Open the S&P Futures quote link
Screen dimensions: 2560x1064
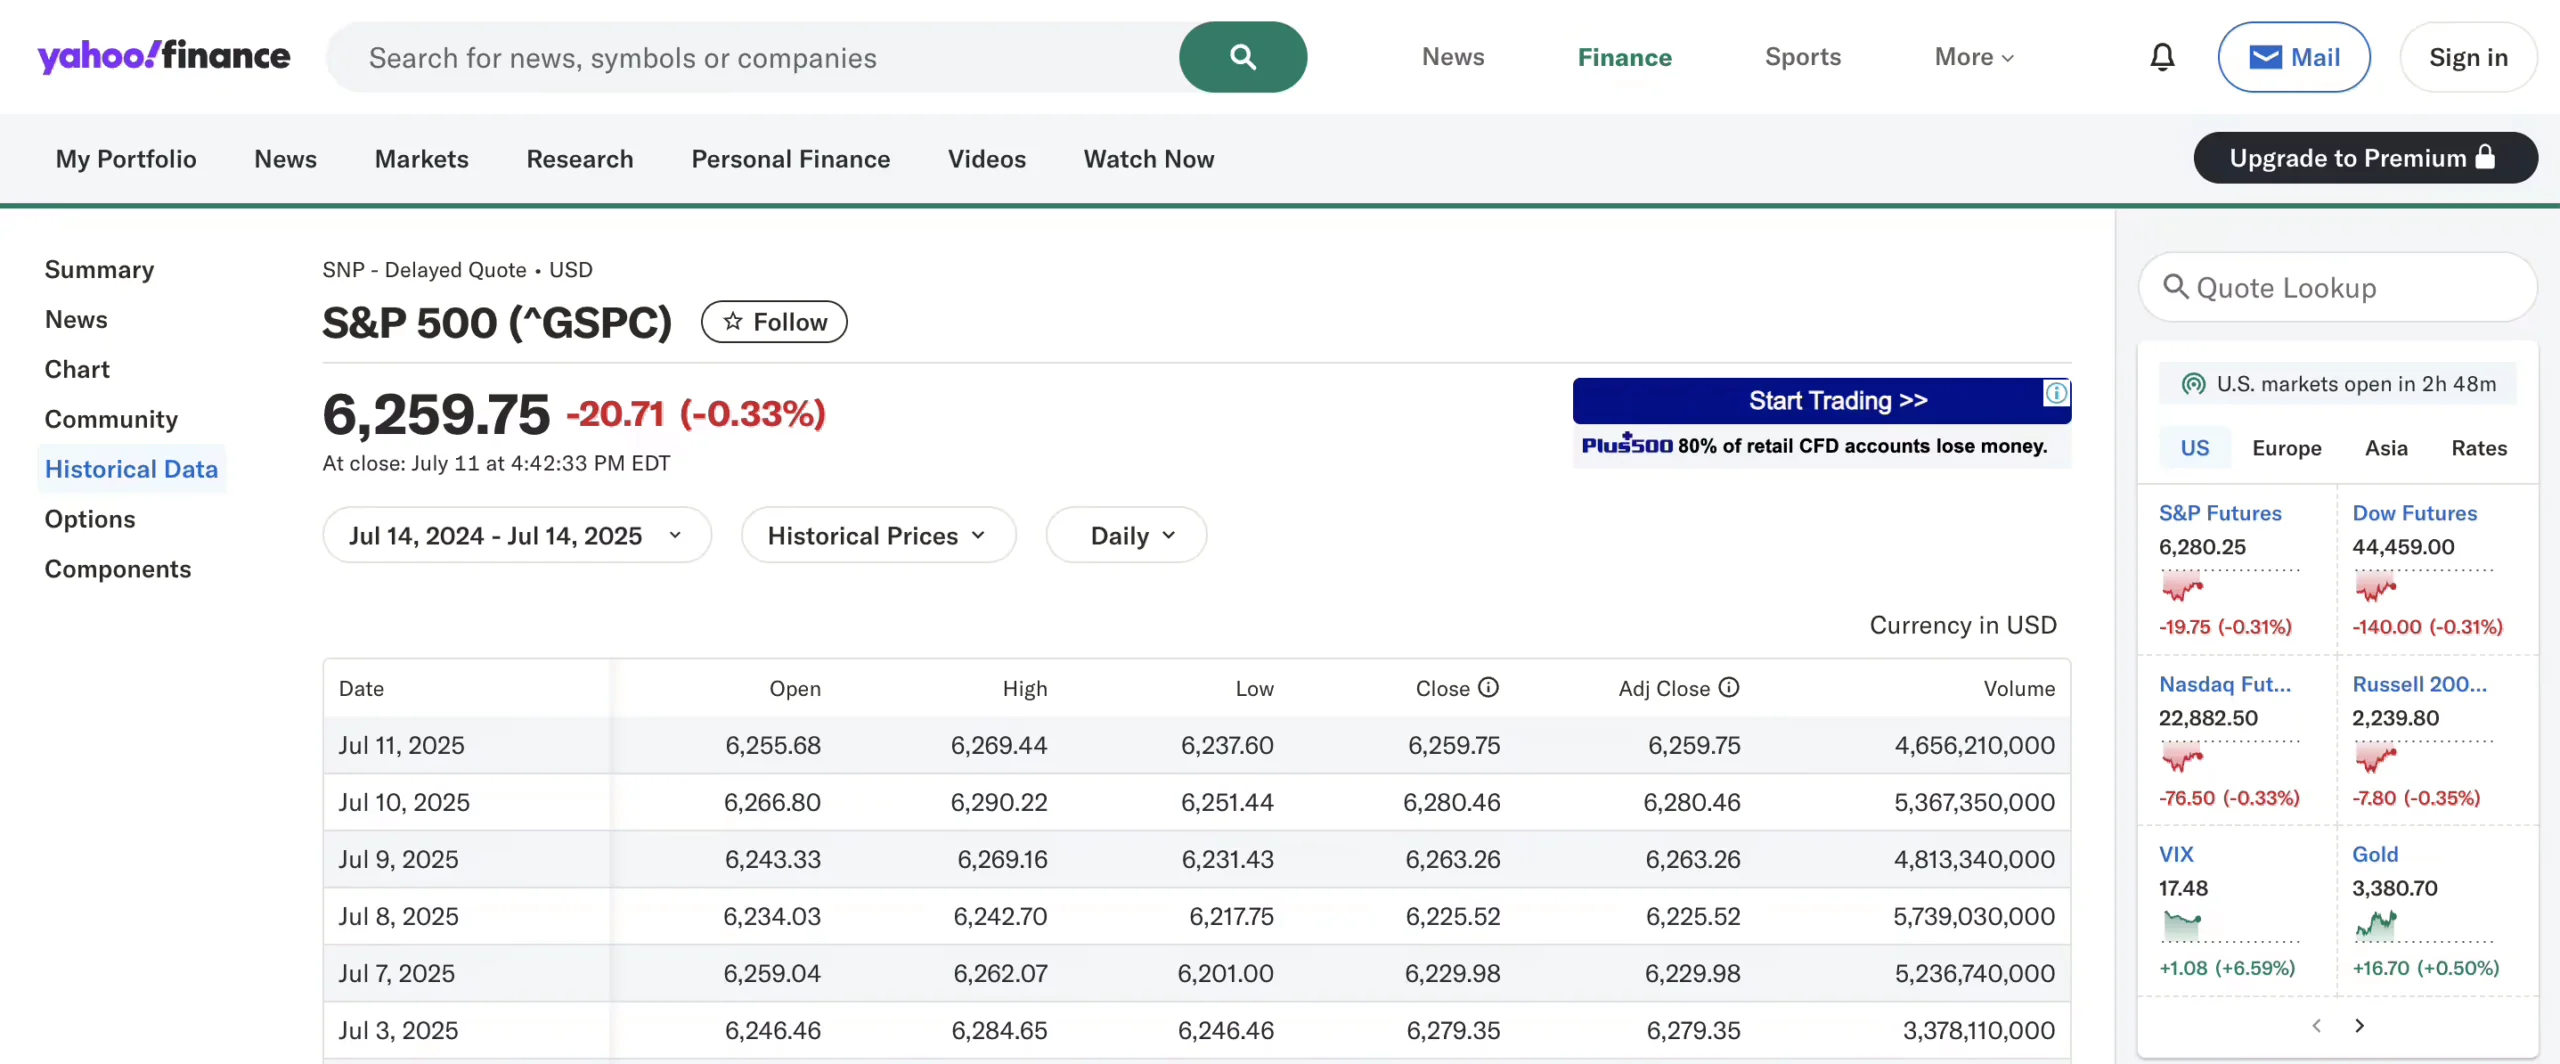(2220, 513)
